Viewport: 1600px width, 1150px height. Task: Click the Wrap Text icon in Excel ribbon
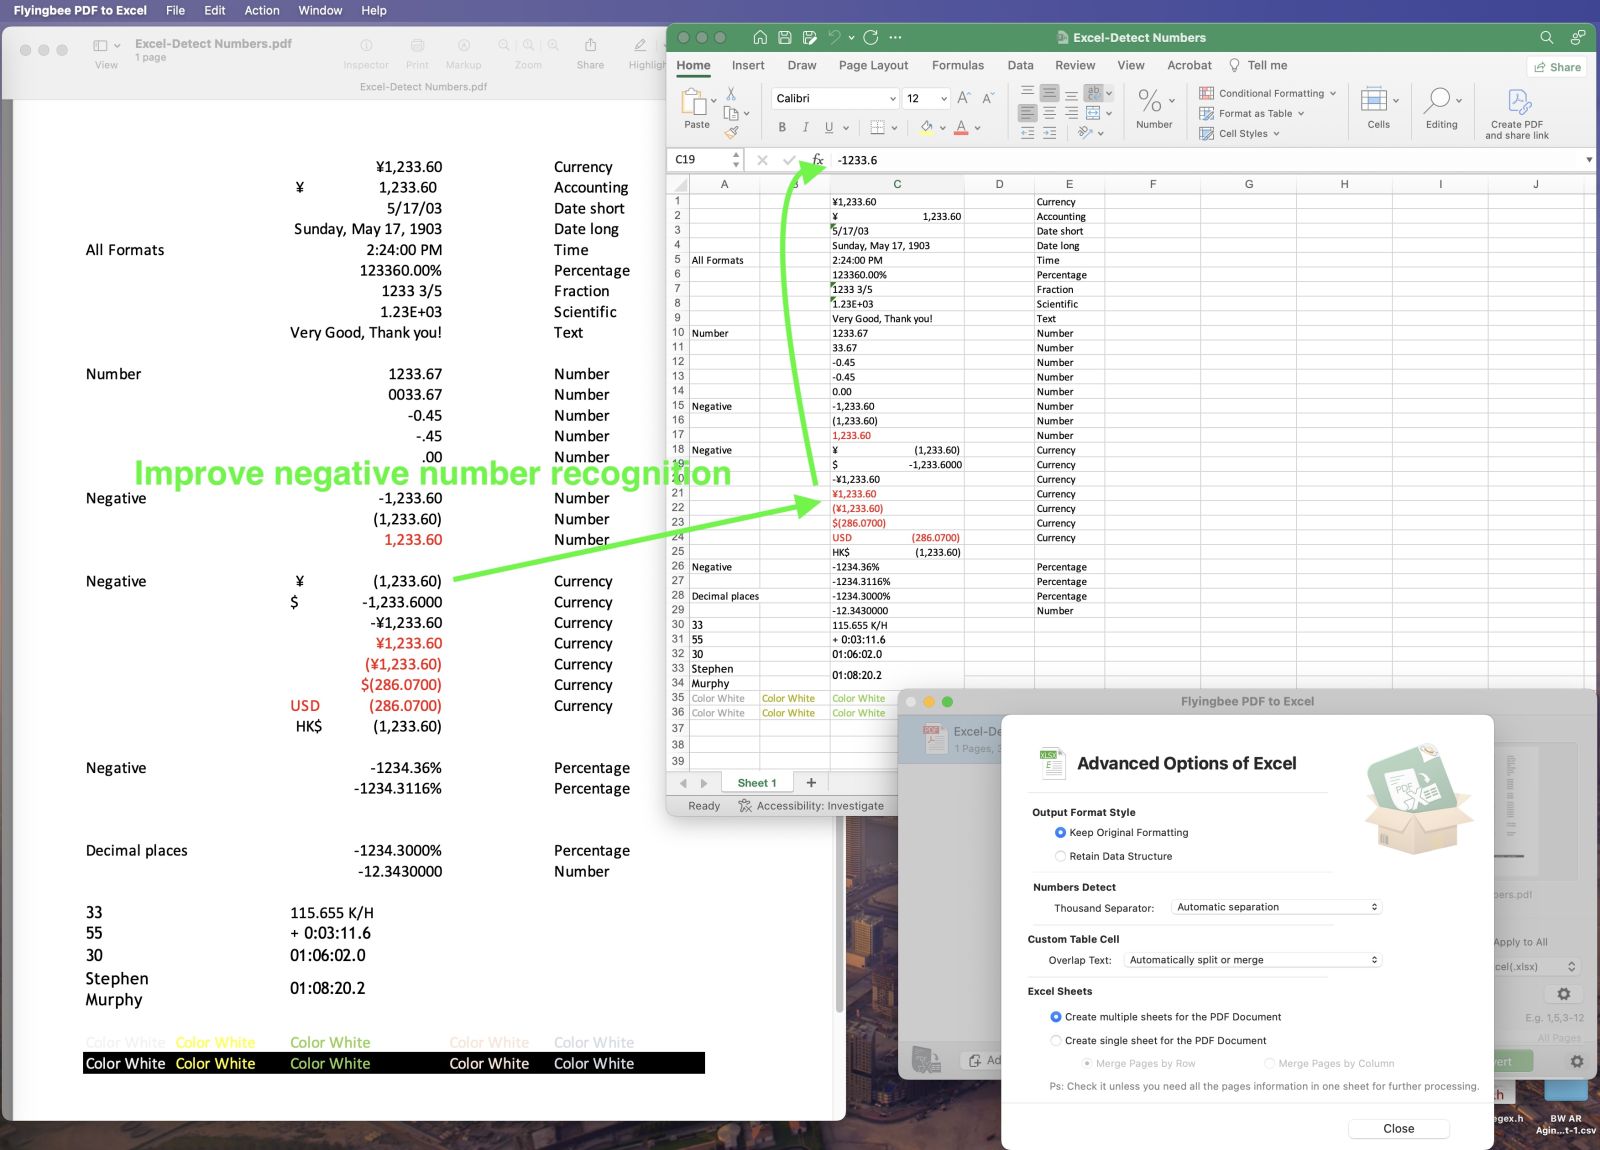tap(1094, 93)
